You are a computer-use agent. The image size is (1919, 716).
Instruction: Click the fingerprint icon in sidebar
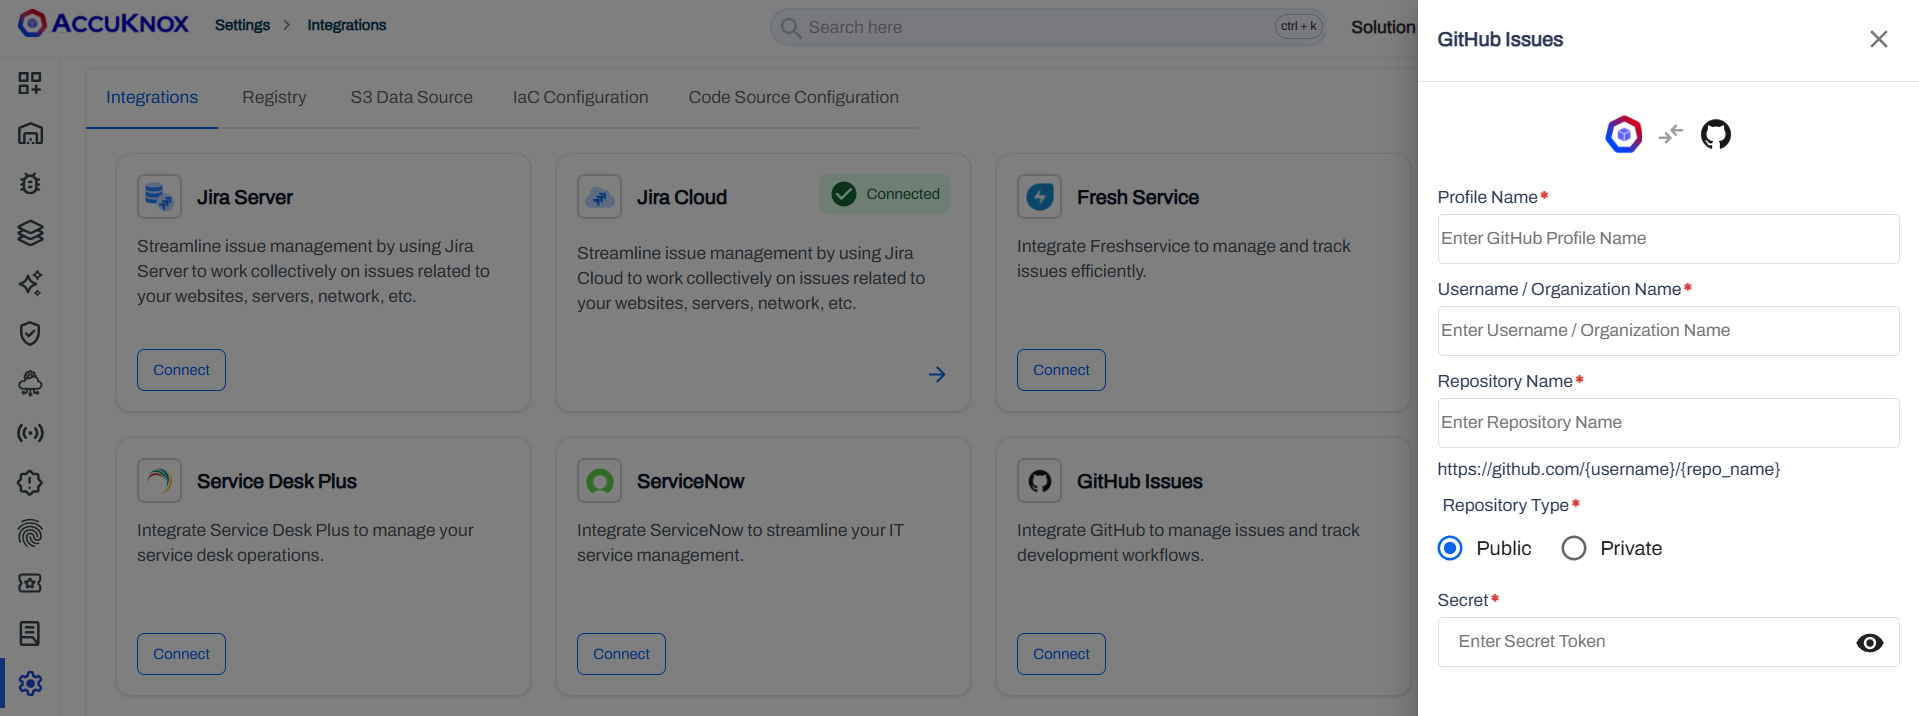coord(30,533)
